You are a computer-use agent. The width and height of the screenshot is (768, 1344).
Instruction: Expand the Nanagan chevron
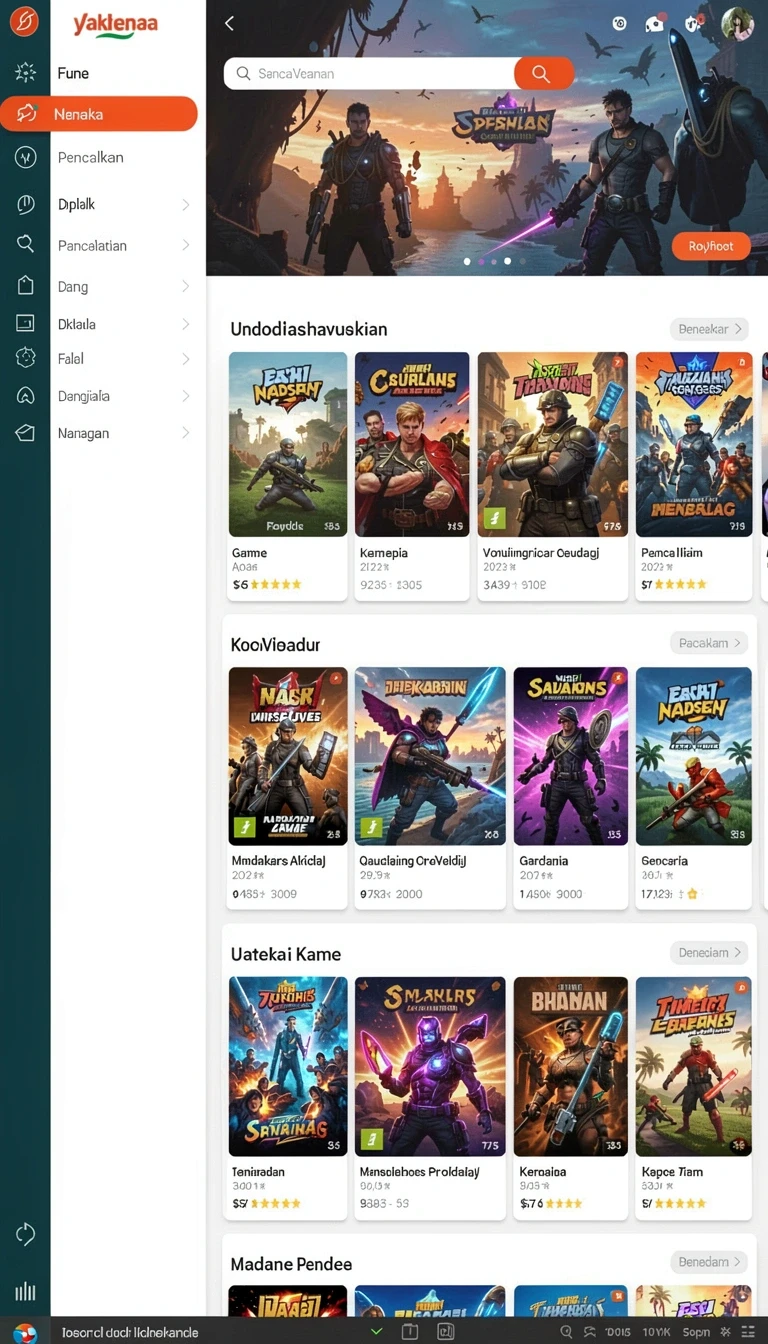click(186, 433)
